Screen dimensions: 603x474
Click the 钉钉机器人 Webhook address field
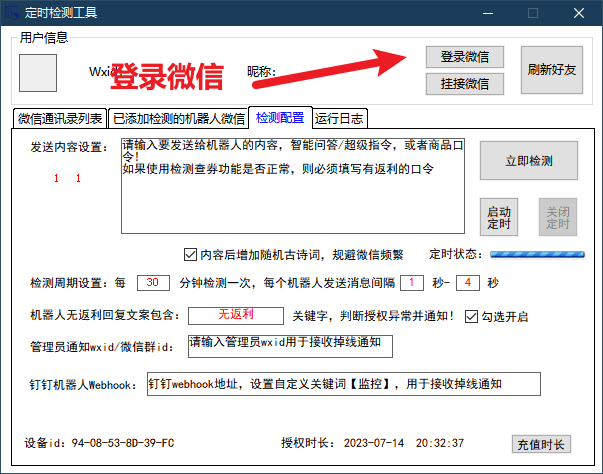point(342,384)
